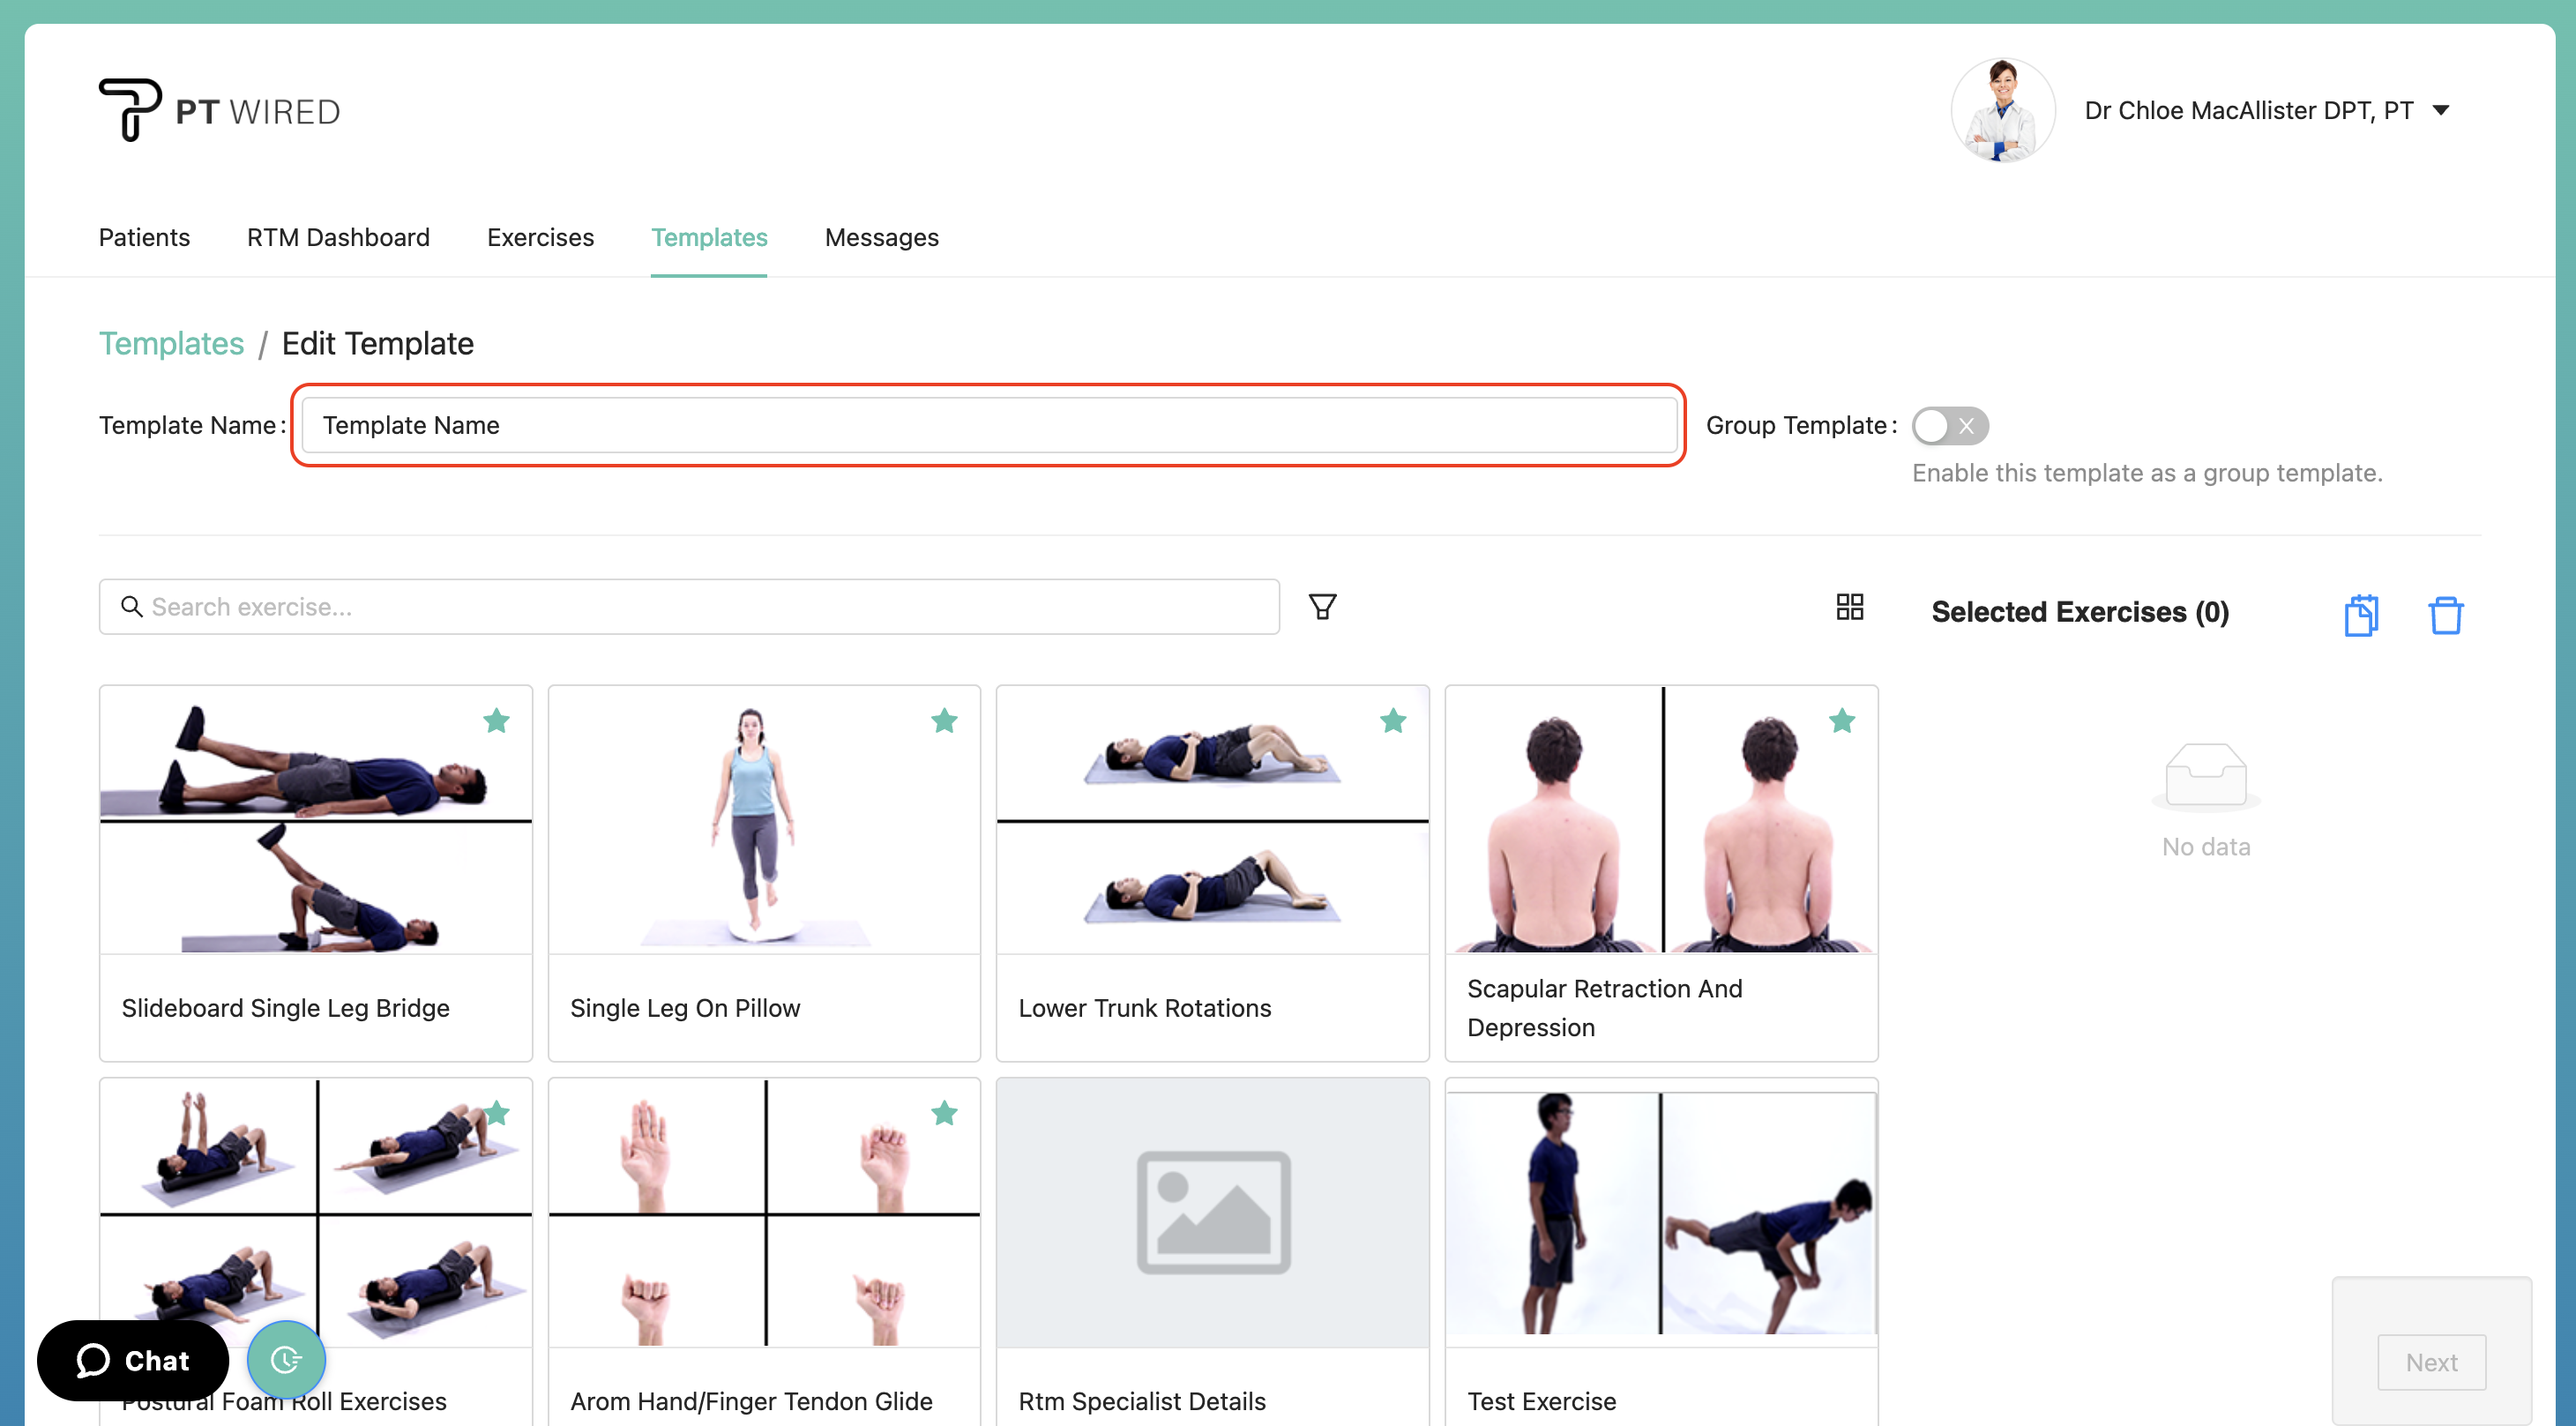Switch to grid view layout

(x=1849, y=606)
